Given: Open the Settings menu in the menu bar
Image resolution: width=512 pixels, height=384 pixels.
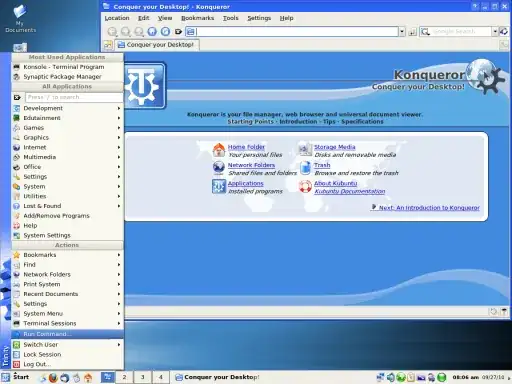Looking at the screenshot, I should point(259,18).
